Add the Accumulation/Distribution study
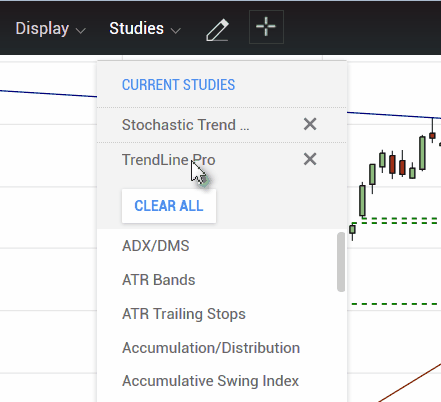 [211, 348]
